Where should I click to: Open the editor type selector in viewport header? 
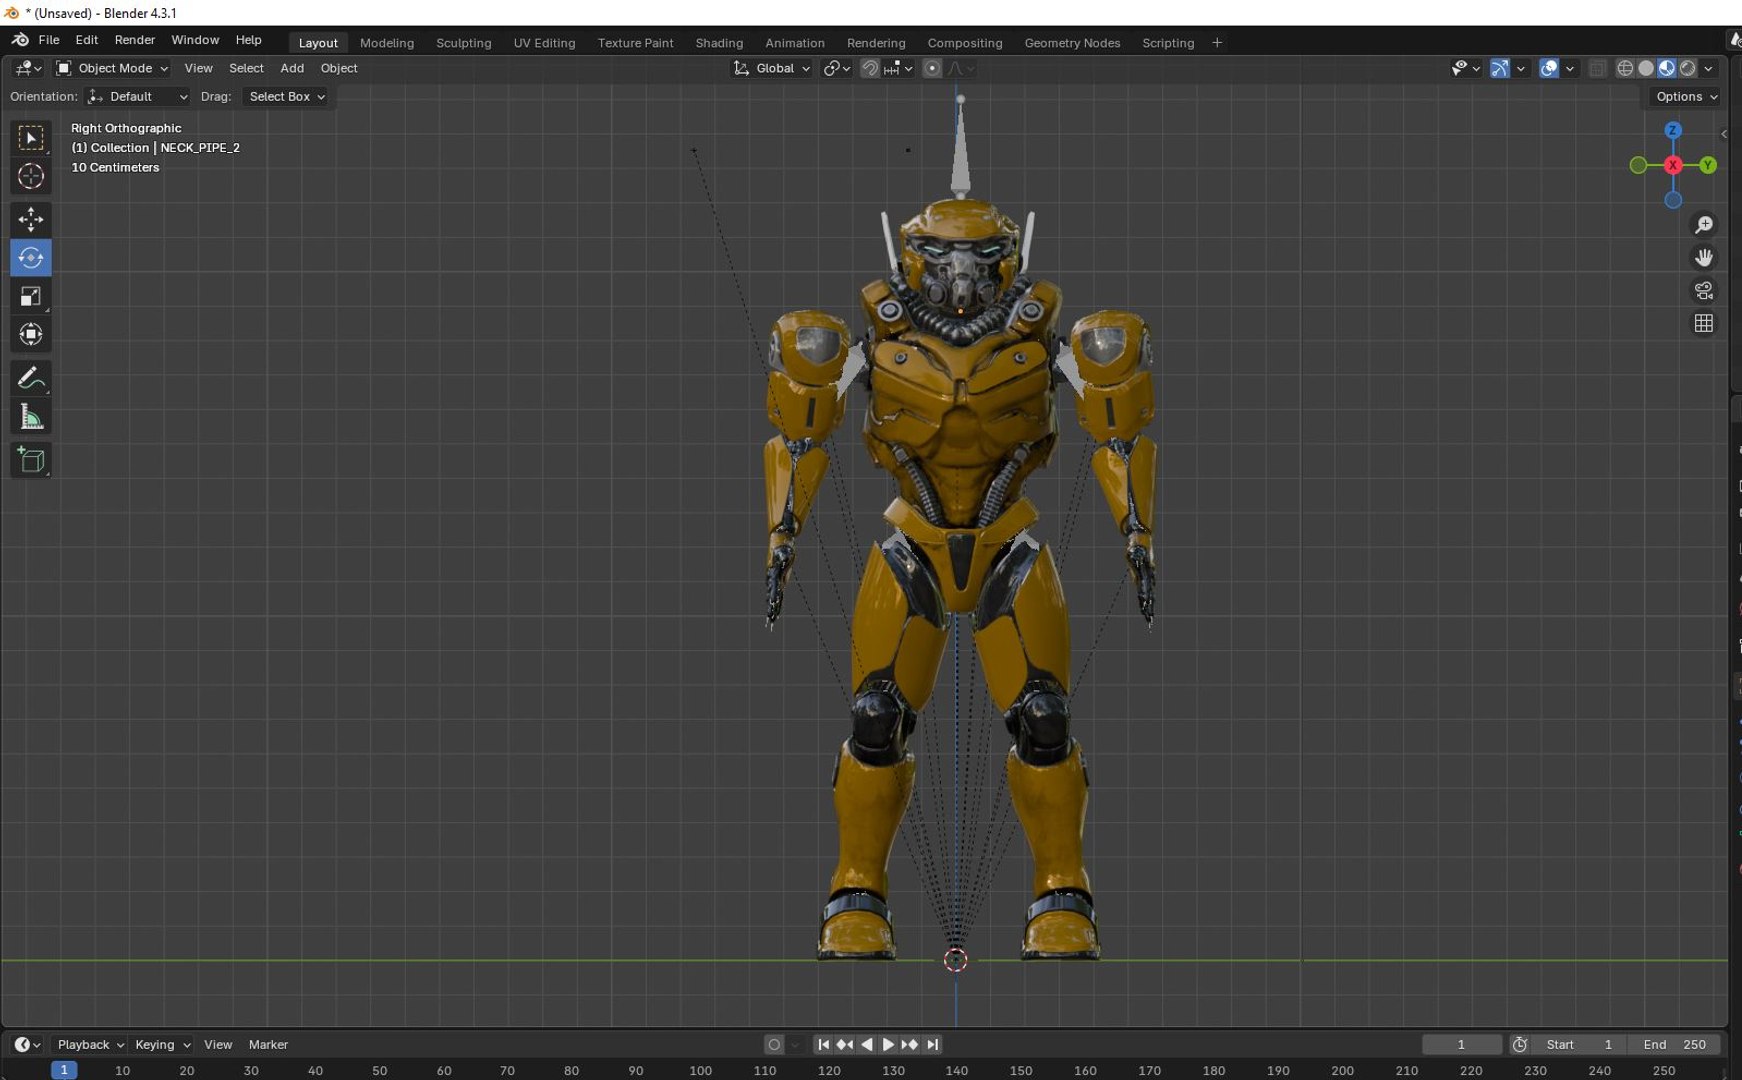click(x=28, y=68)
